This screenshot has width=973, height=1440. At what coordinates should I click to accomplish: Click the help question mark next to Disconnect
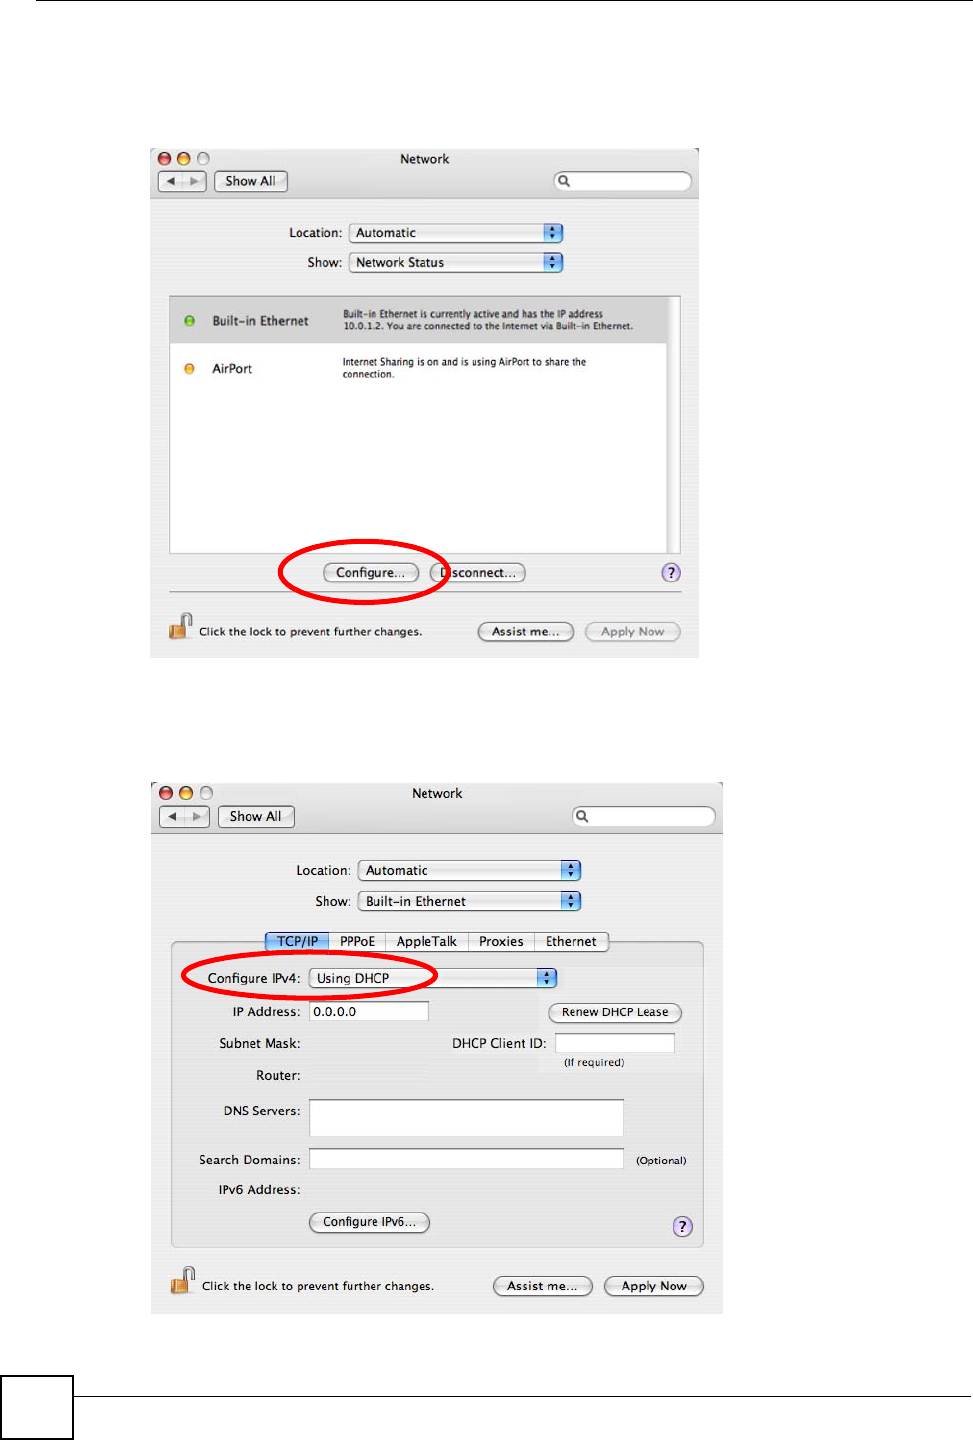(x=672, y=573)
